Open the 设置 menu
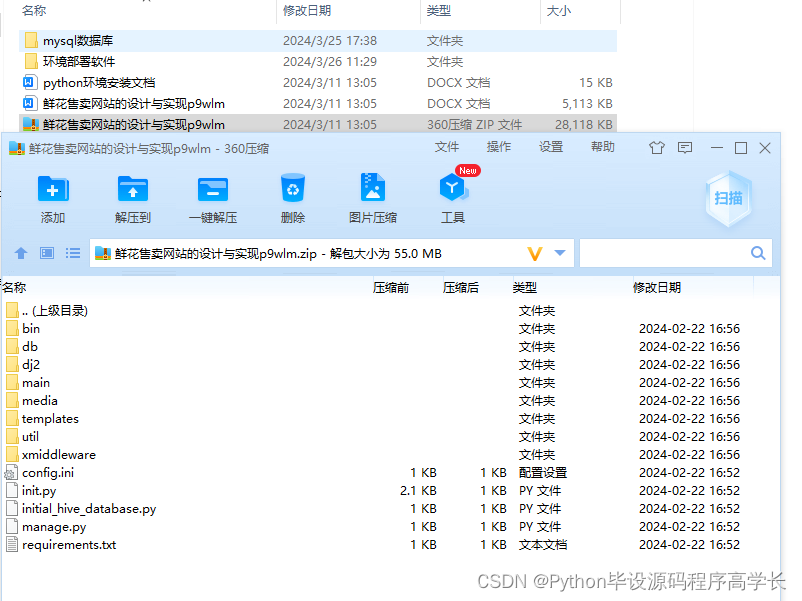Image resolution: width=802 pixels, height=601 pixels. pos(551,147)
